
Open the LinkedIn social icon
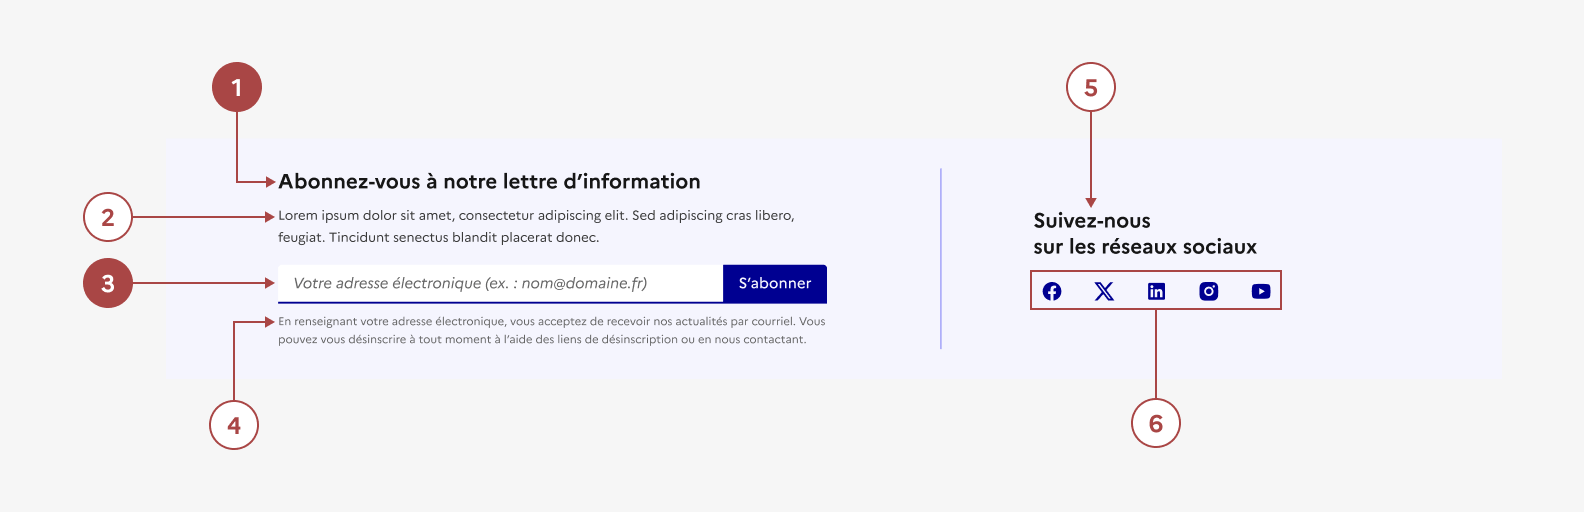click(1156, 291)
